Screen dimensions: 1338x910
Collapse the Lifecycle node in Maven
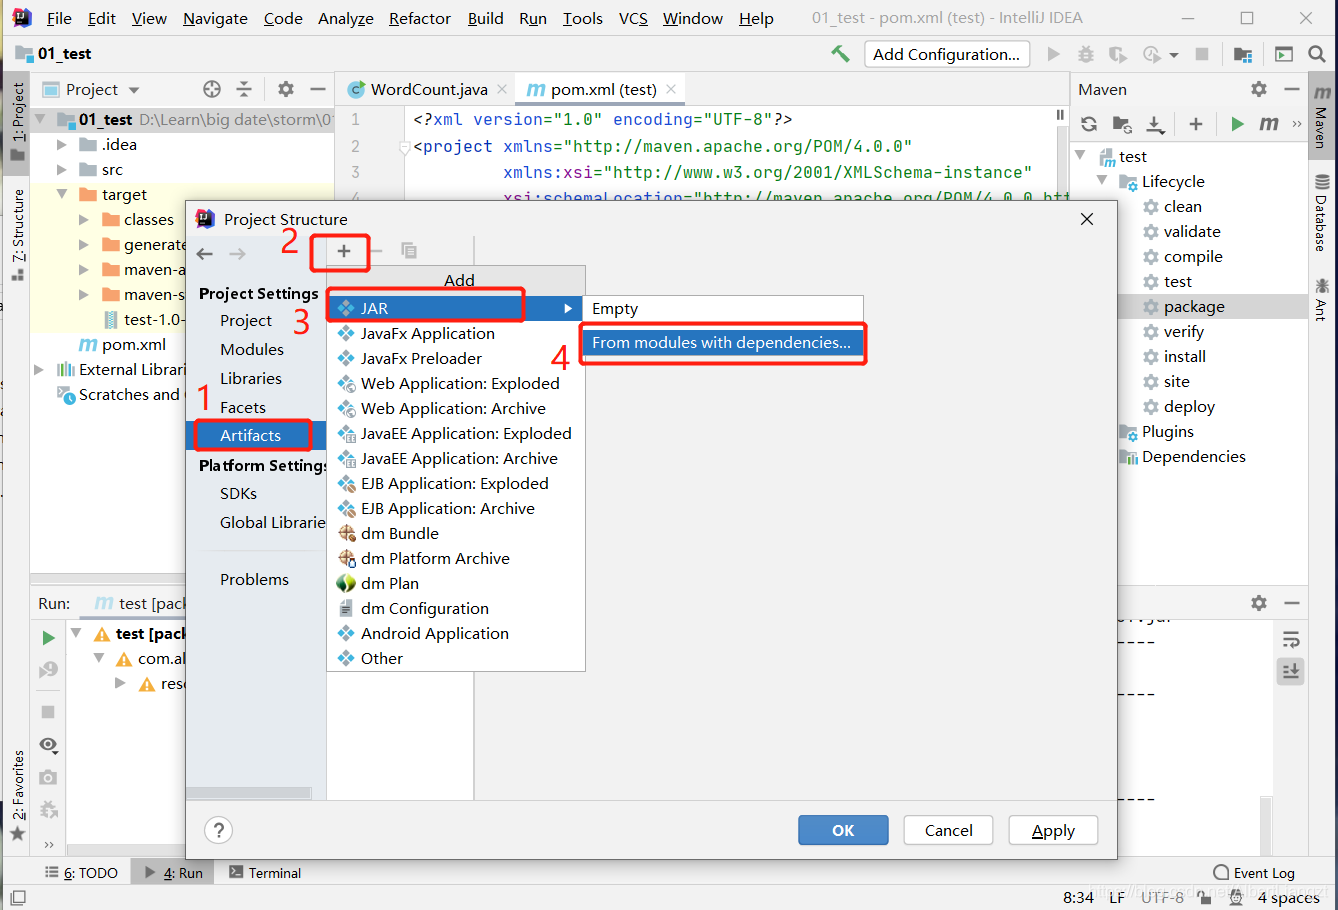coord(1102,181)
